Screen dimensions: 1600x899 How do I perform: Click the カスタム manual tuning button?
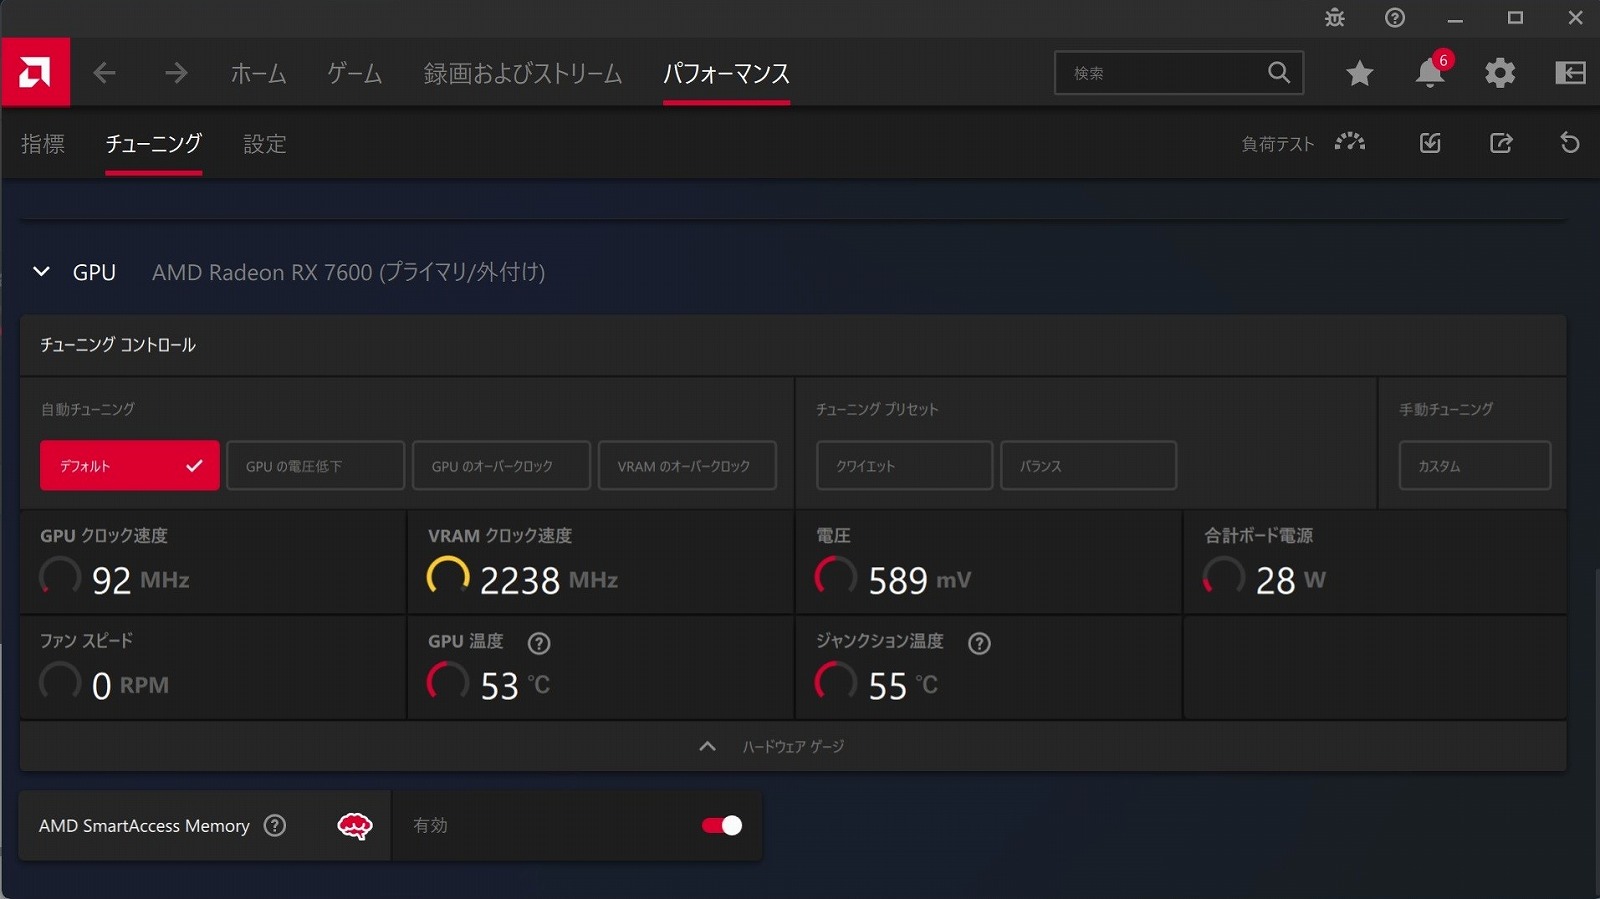(1474, 466)
